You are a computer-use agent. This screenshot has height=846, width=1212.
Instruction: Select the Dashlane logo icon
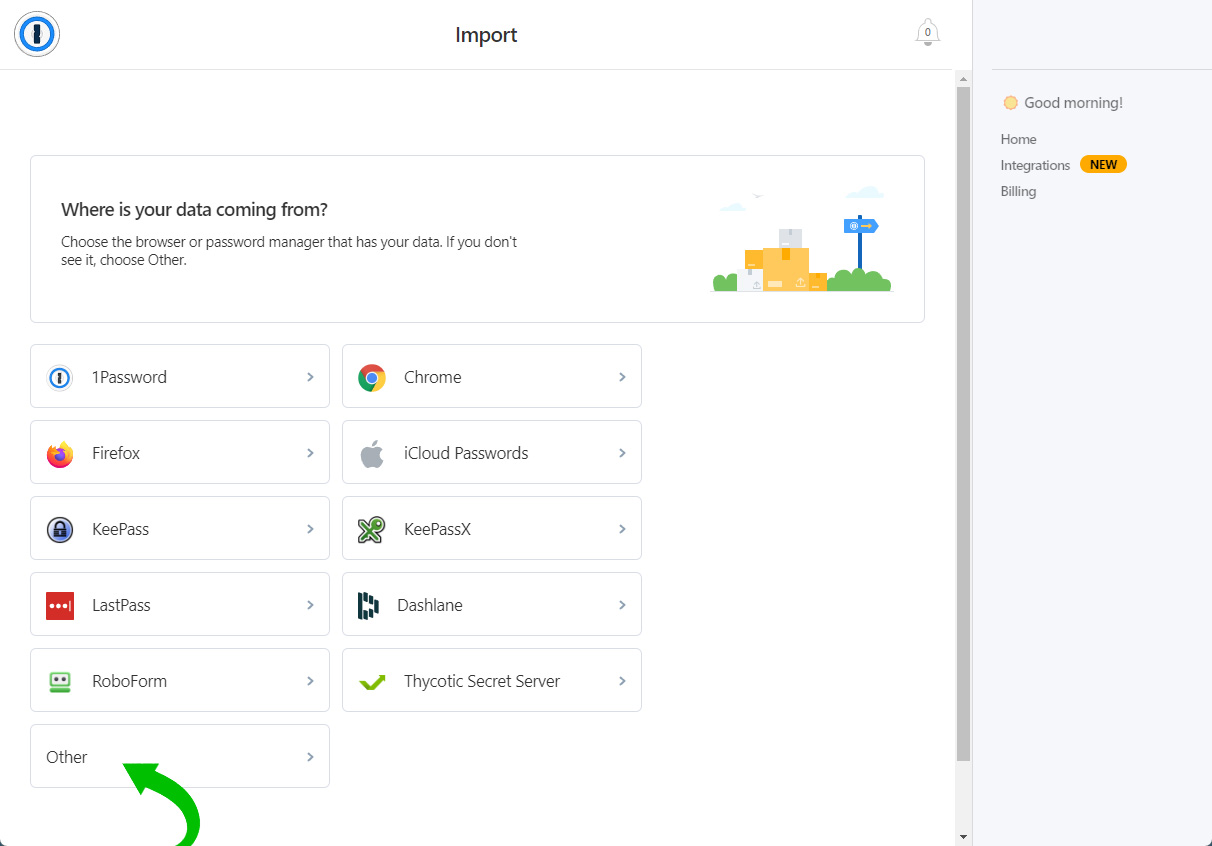coord(368,605)
